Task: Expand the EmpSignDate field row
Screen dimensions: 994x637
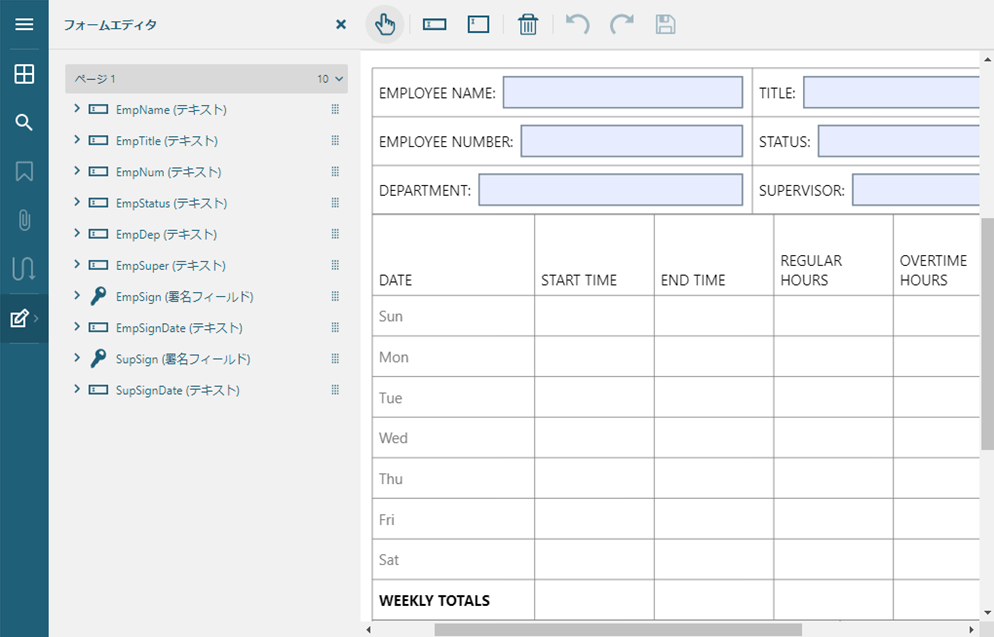Action: [77, 327]
